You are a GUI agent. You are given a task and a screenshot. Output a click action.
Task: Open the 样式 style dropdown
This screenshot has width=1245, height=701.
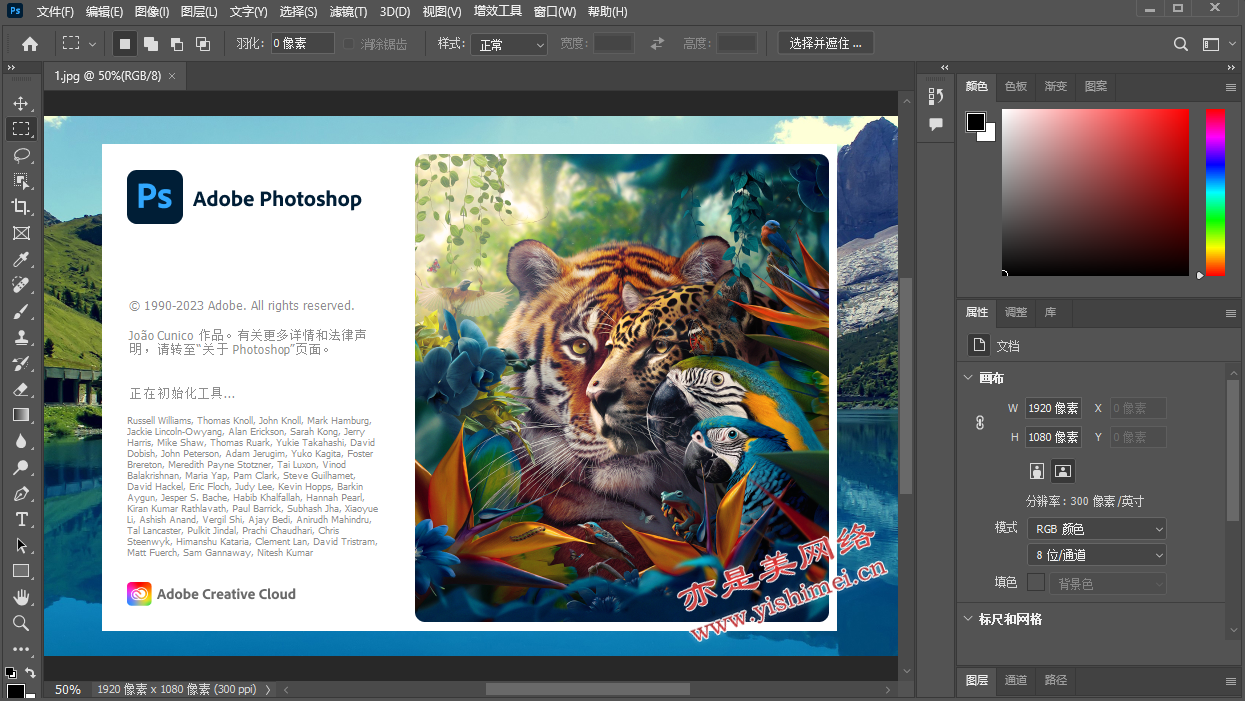click(x=510, y=44)
